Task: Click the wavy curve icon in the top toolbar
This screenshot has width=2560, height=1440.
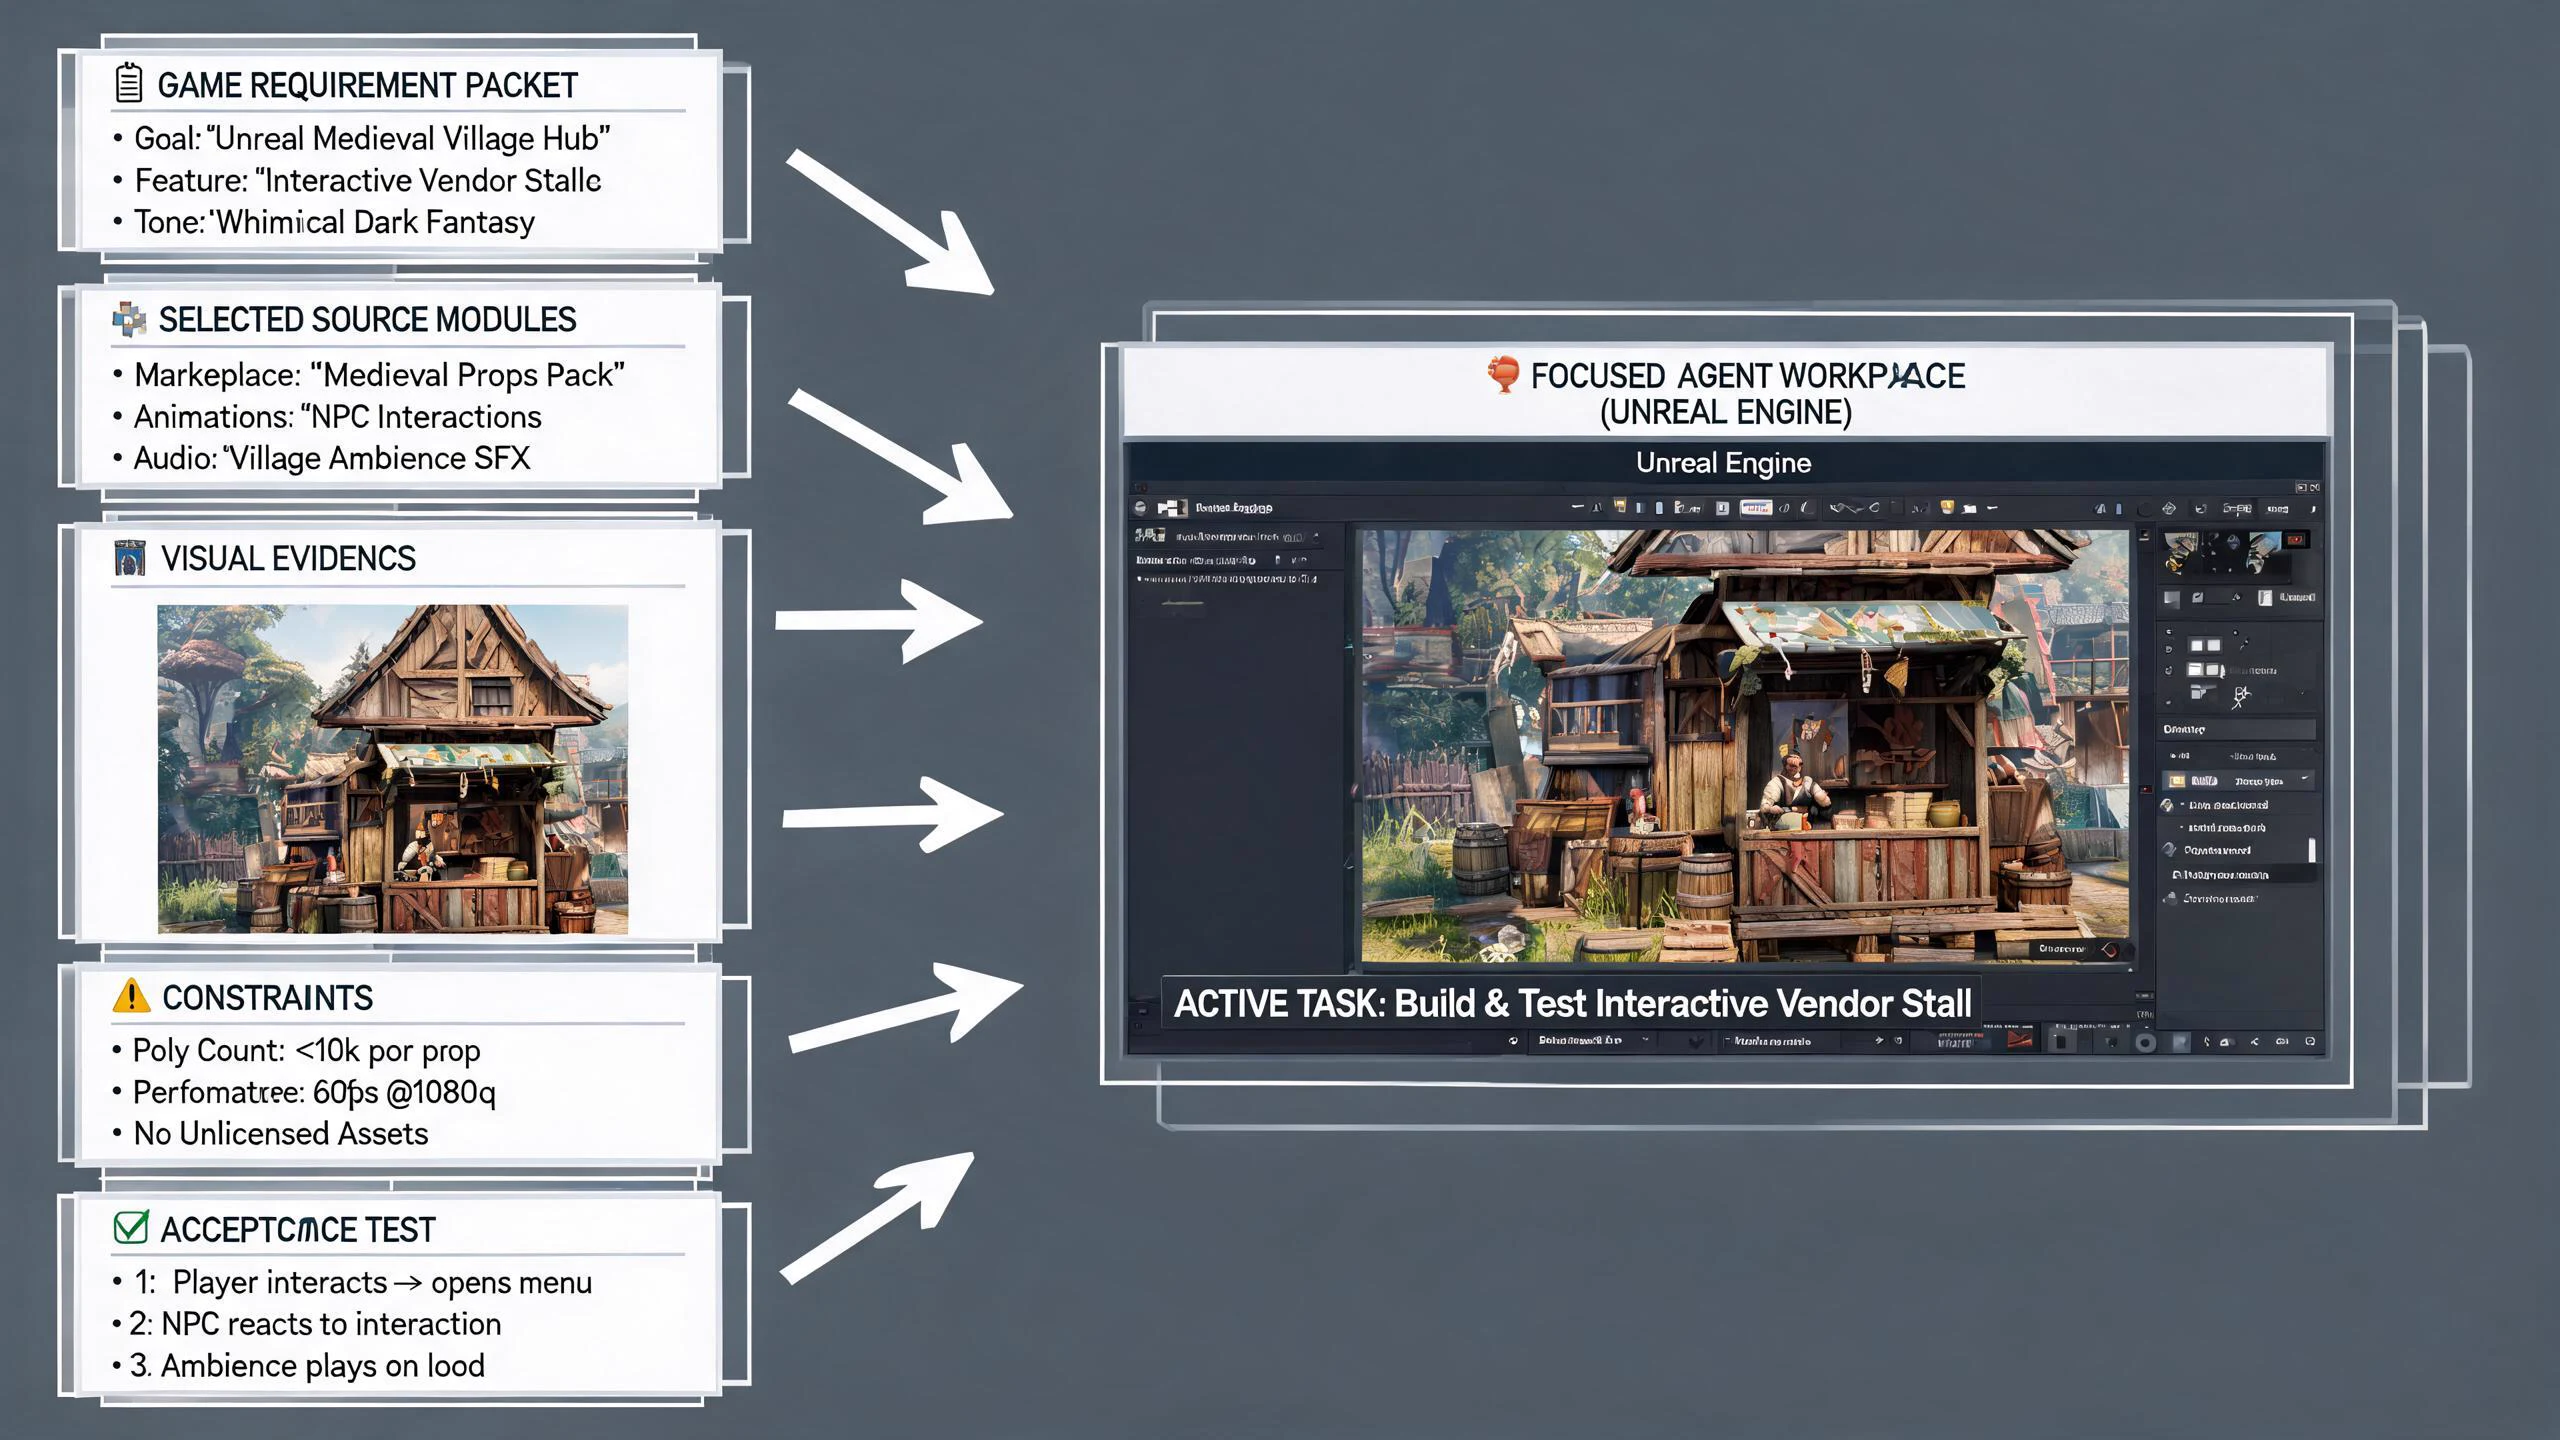Action: click(1846, 508)
